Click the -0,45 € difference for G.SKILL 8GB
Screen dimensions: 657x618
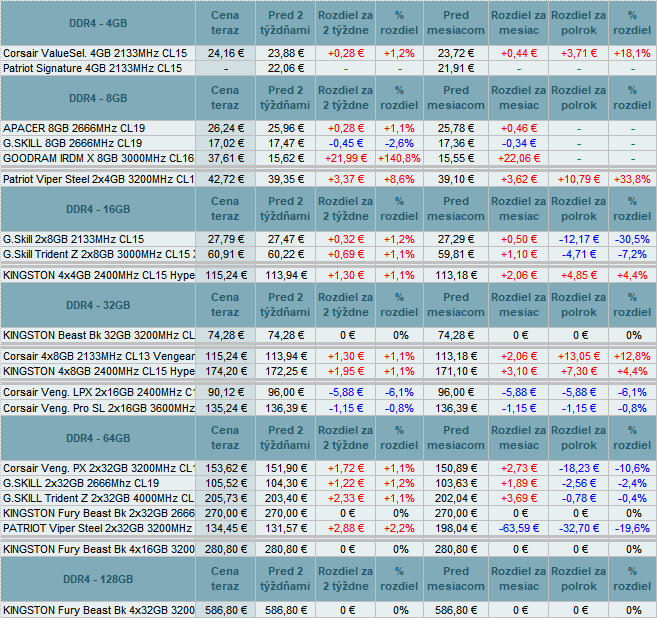coord(346,143)
